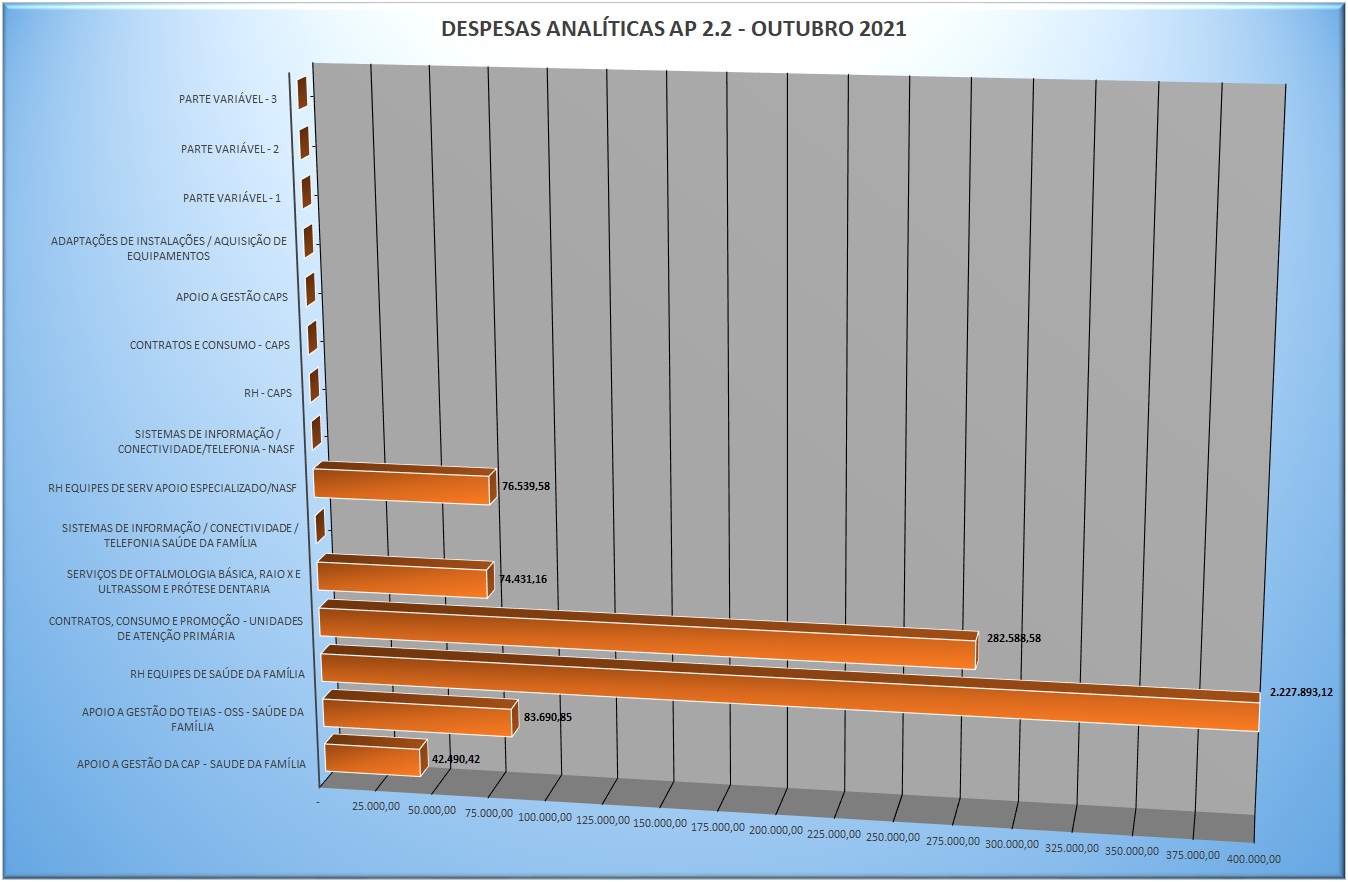The width and height of the screenshot is (1348, 882).
Task: Click SERVIÇOS DE OFTALMOLOGIA BÁSICA label
Action: 184,582
